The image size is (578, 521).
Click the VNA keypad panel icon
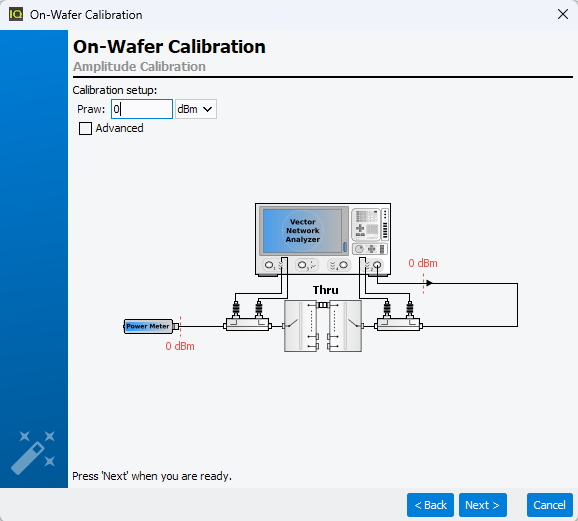(x=370, y=225)
